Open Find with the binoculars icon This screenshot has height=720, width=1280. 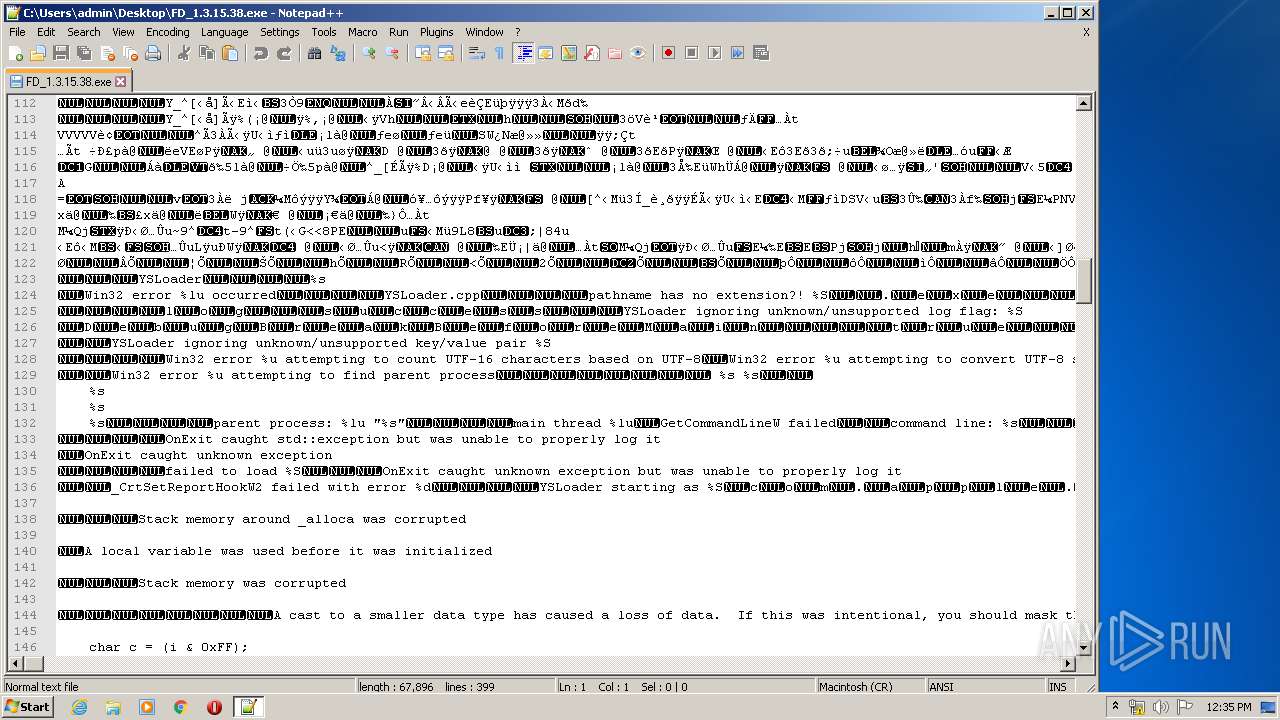click(315, 53)
